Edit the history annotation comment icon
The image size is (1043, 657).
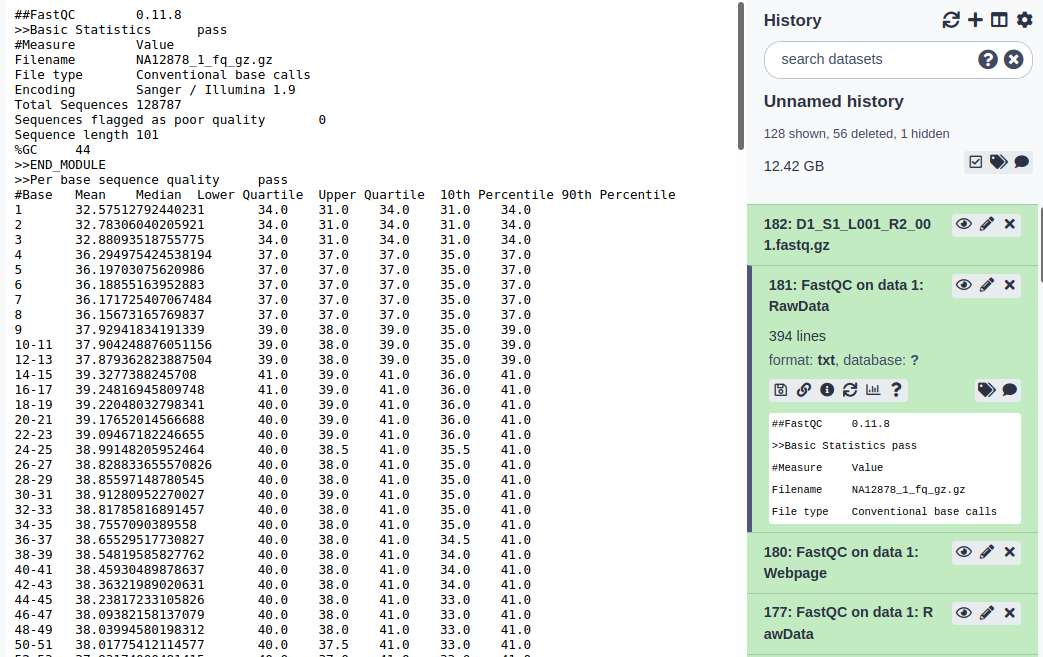pos(1022,162)
